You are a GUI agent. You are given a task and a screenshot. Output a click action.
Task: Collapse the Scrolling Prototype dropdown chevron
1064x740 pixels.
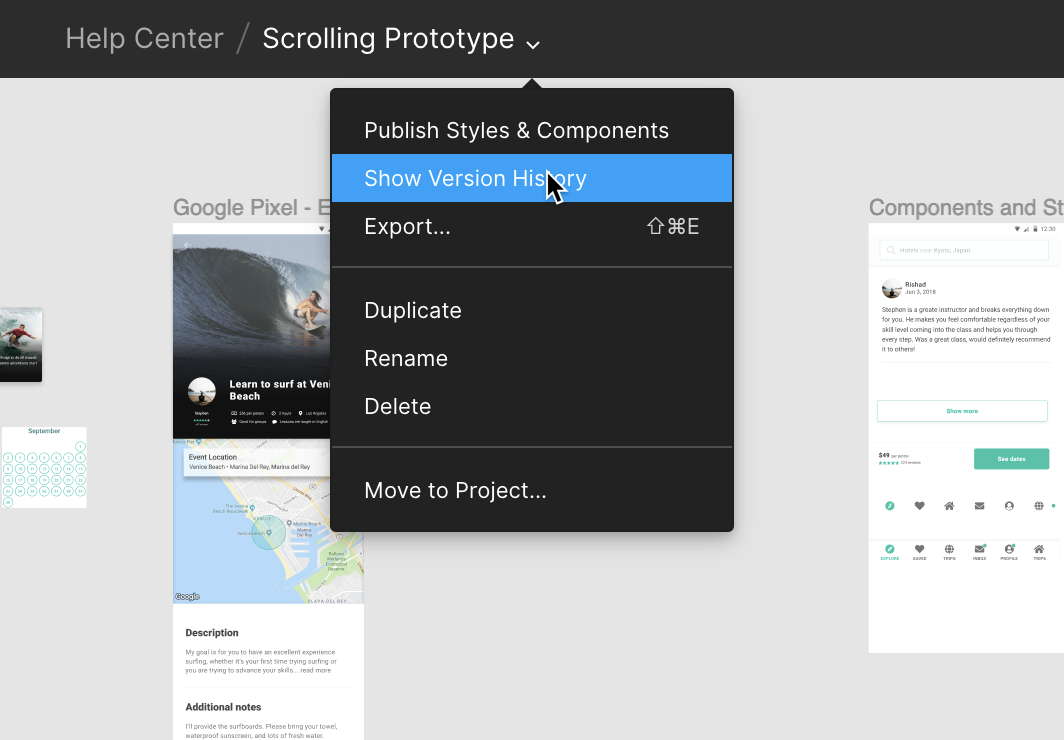(x=533, y=43)
